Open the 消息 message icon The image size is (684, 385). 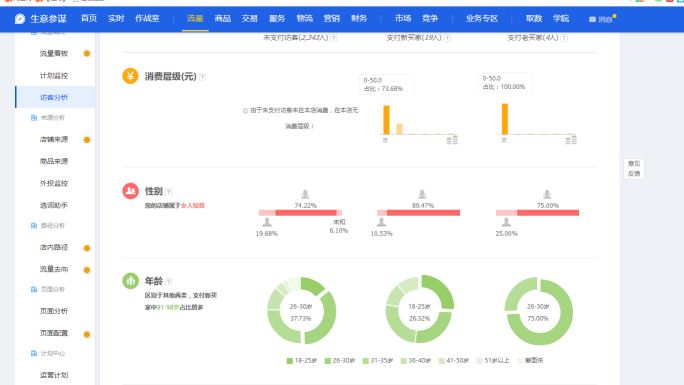point(592,19)
